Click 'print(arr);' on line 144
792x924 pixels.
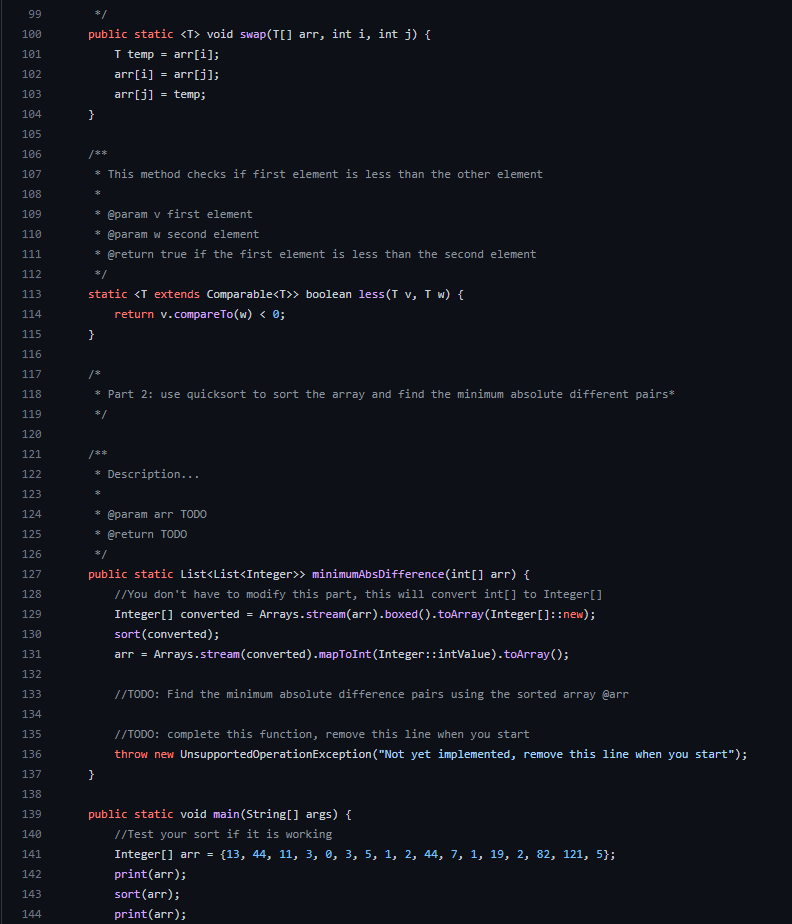(x=150, y=914)
